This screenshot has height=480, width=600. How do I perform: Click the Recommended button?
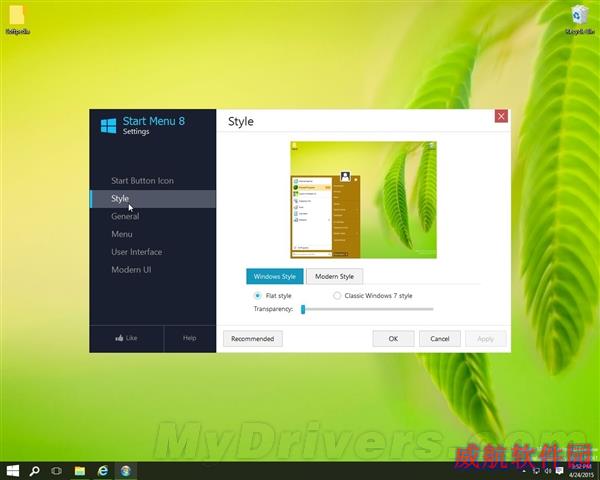(x=253, y=339)
